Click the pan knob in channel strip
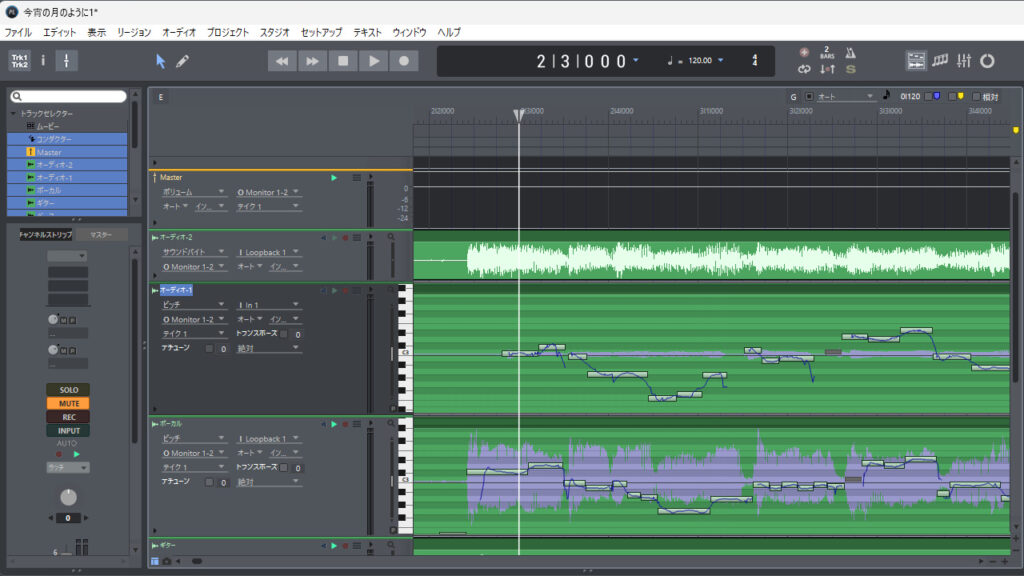The width and height of the screenshot is (1024, 576). pyautogui.click(x=67, y=497)
